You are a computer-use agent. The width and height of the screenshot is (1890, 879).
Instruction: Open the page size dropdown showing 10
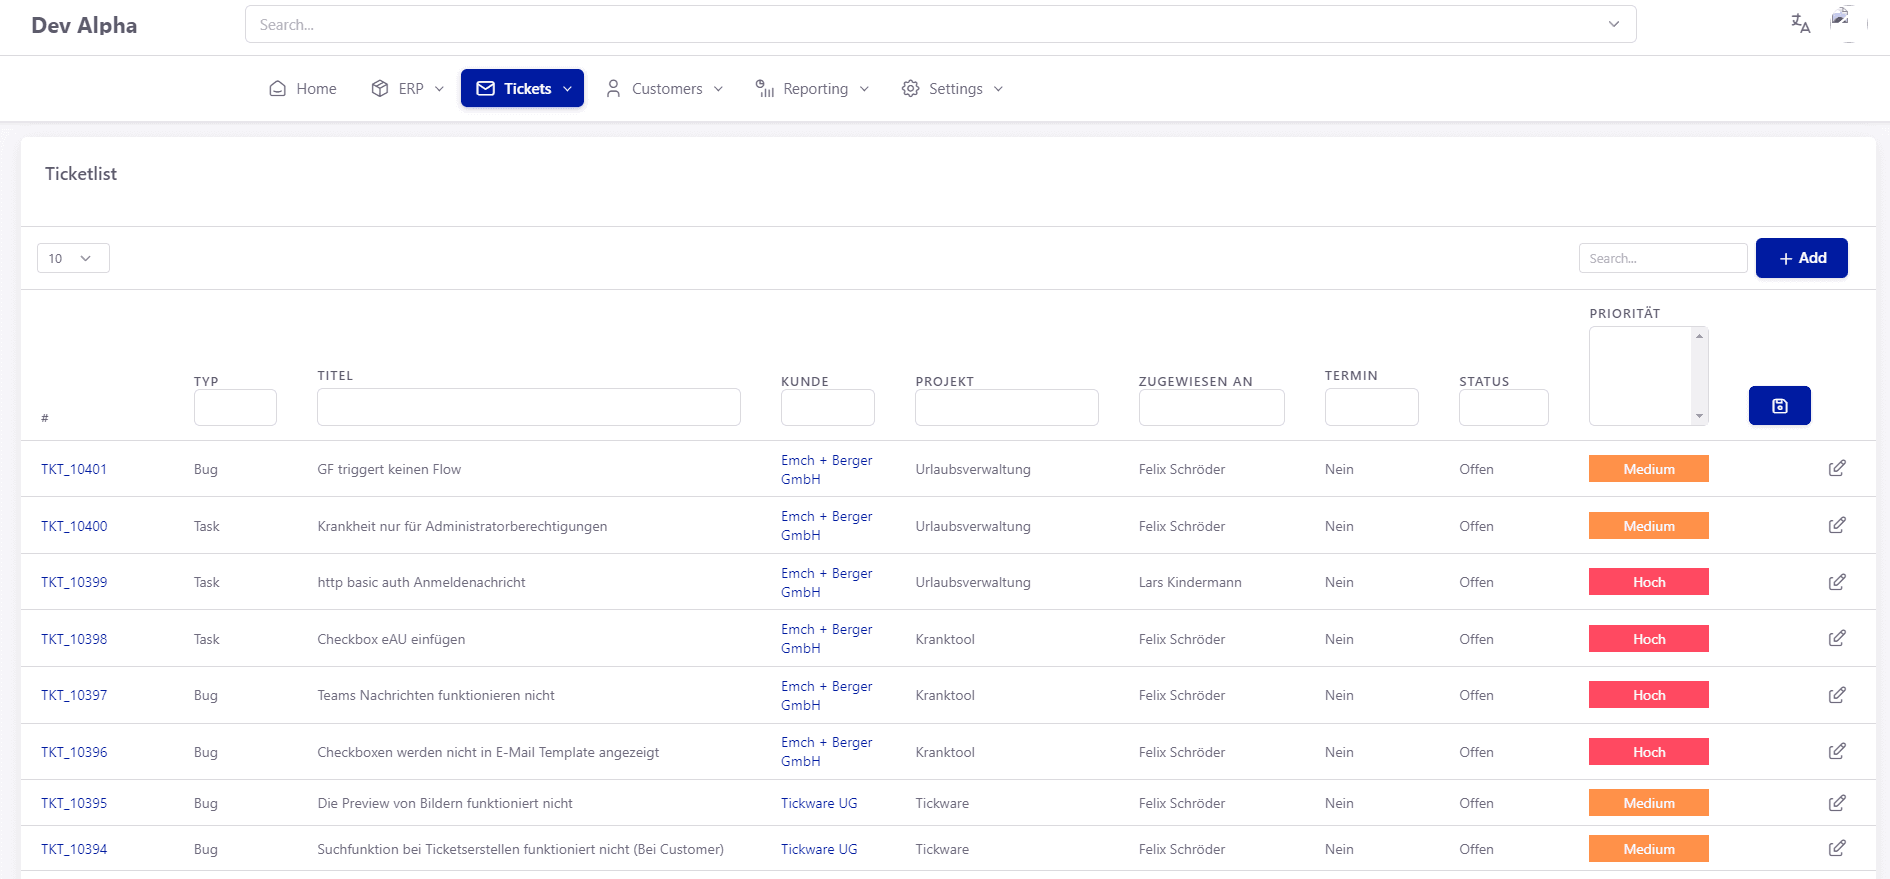pyautogui.click(x=73, y=258)
